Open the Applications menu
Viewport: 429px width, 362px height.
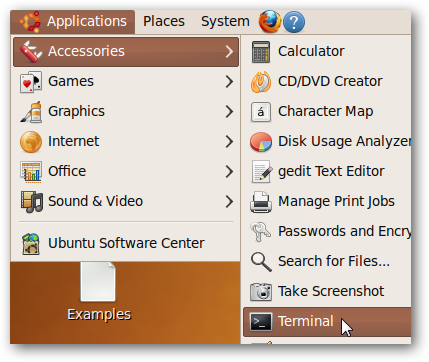72,22
